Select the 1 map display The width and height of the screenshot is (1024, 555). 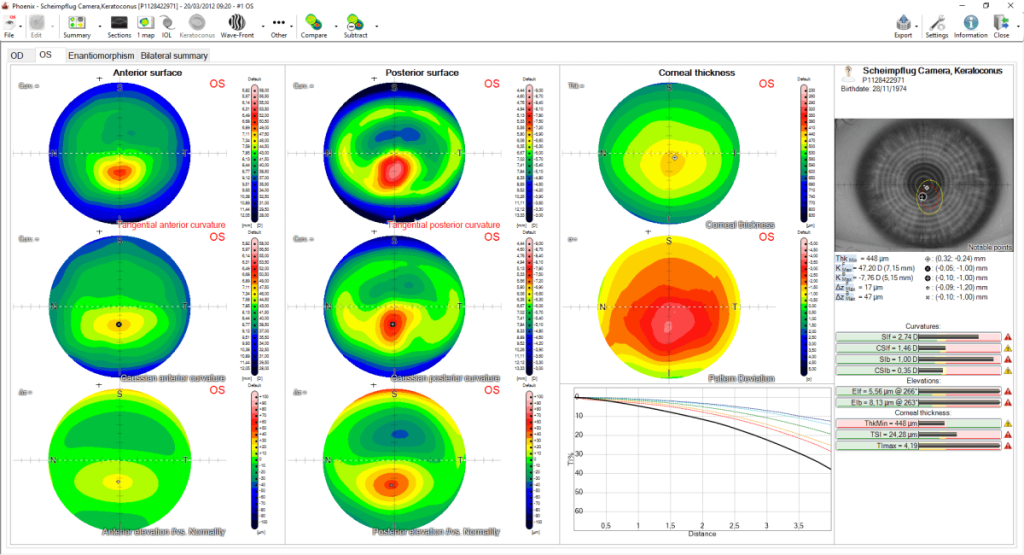(145, 22)
